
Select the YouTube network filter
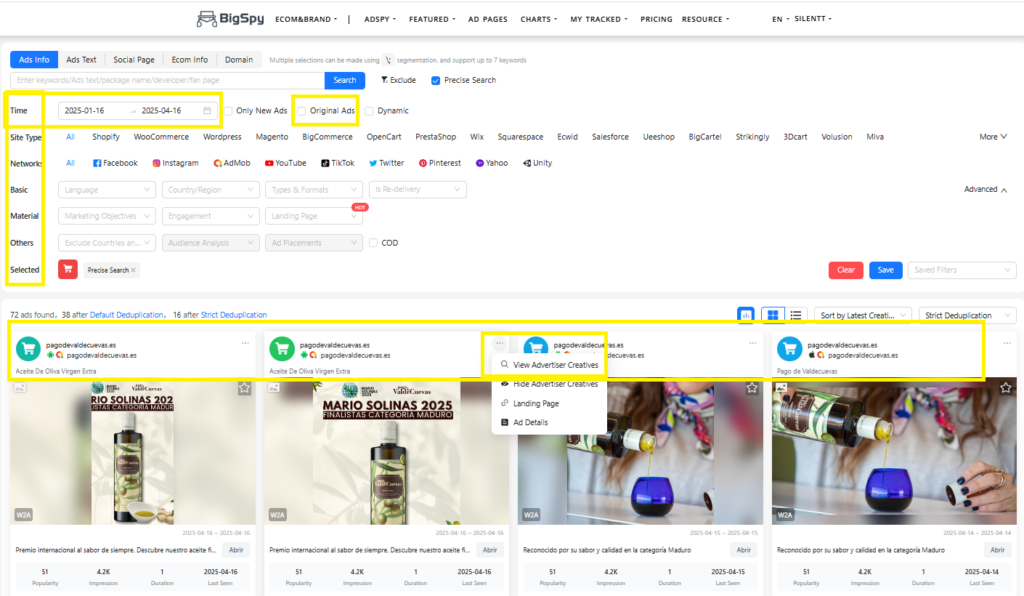(285, 163)
